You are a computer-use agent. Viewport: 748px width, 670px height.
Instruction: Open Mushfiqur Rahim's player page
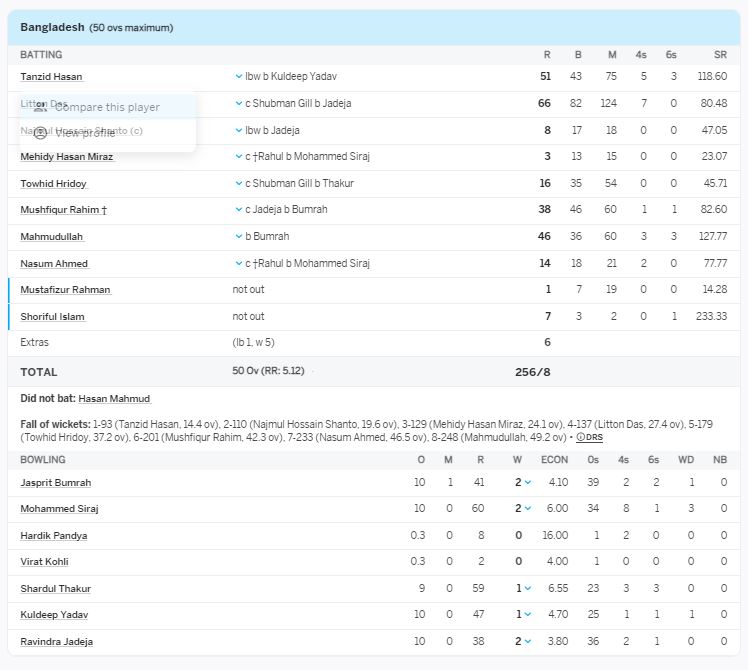point(63,210)
